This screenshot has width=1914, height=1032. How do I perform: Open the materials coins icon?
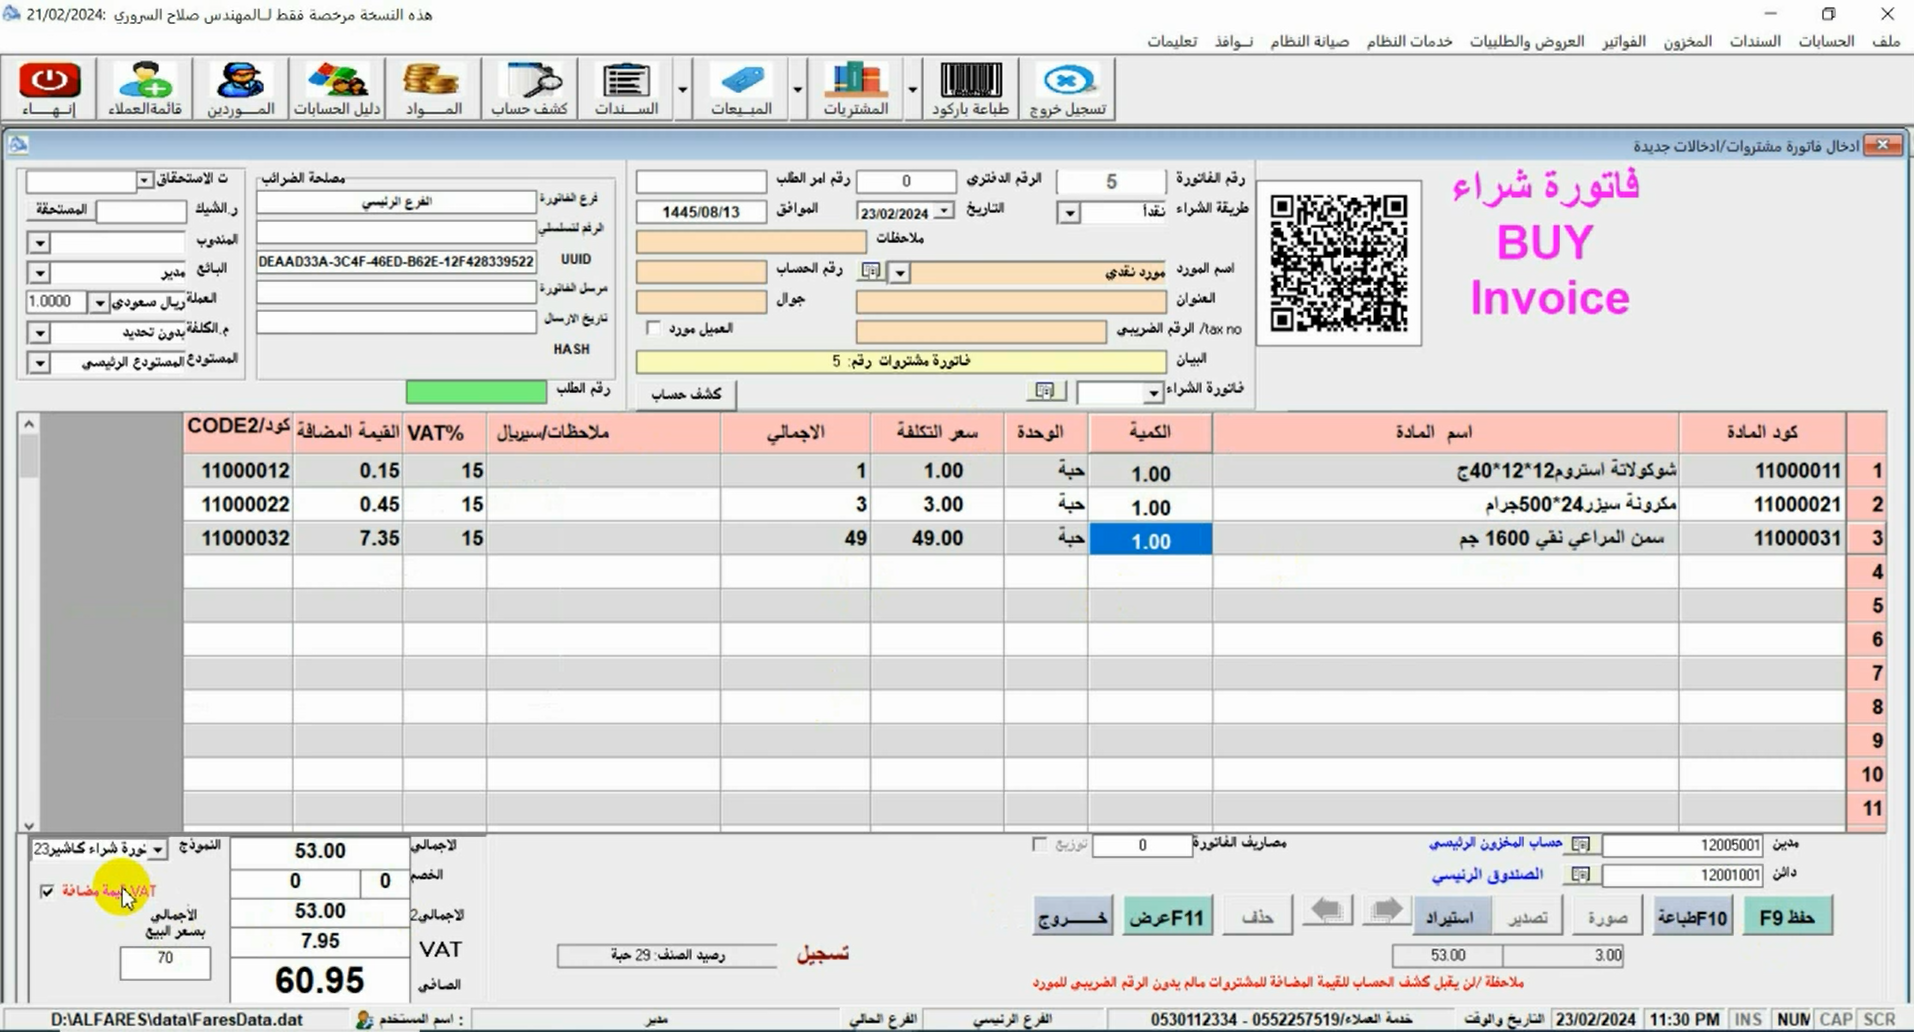click(x=432, y=88)
